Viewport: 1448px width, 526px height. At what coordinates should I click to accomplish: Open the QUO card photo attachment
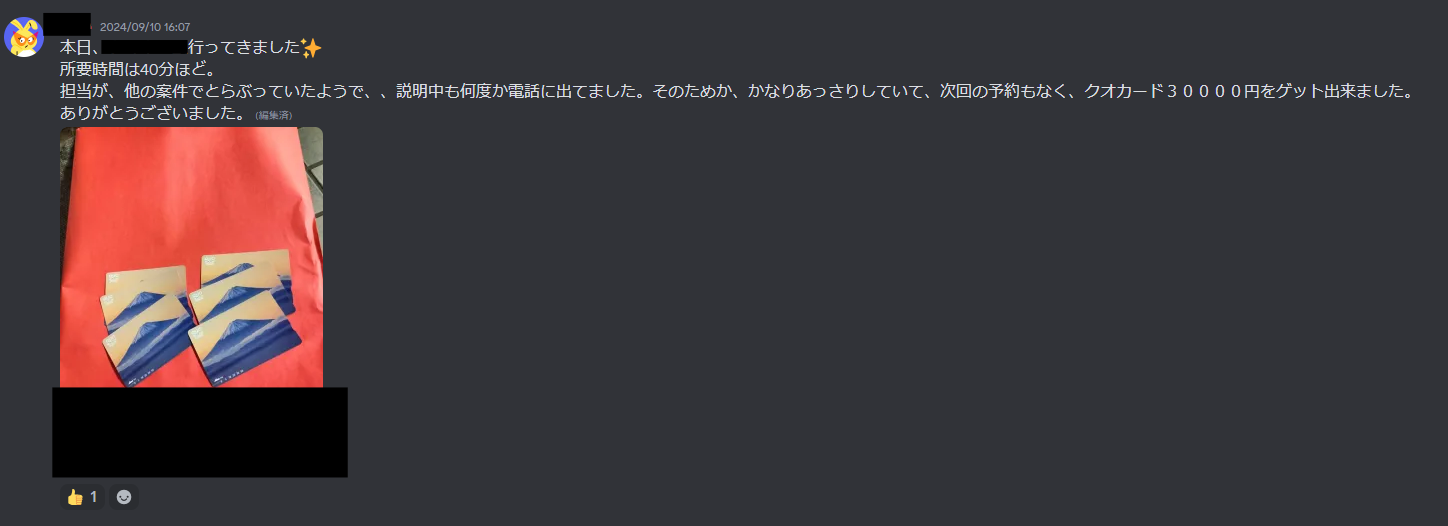click(x=191, y=257)
